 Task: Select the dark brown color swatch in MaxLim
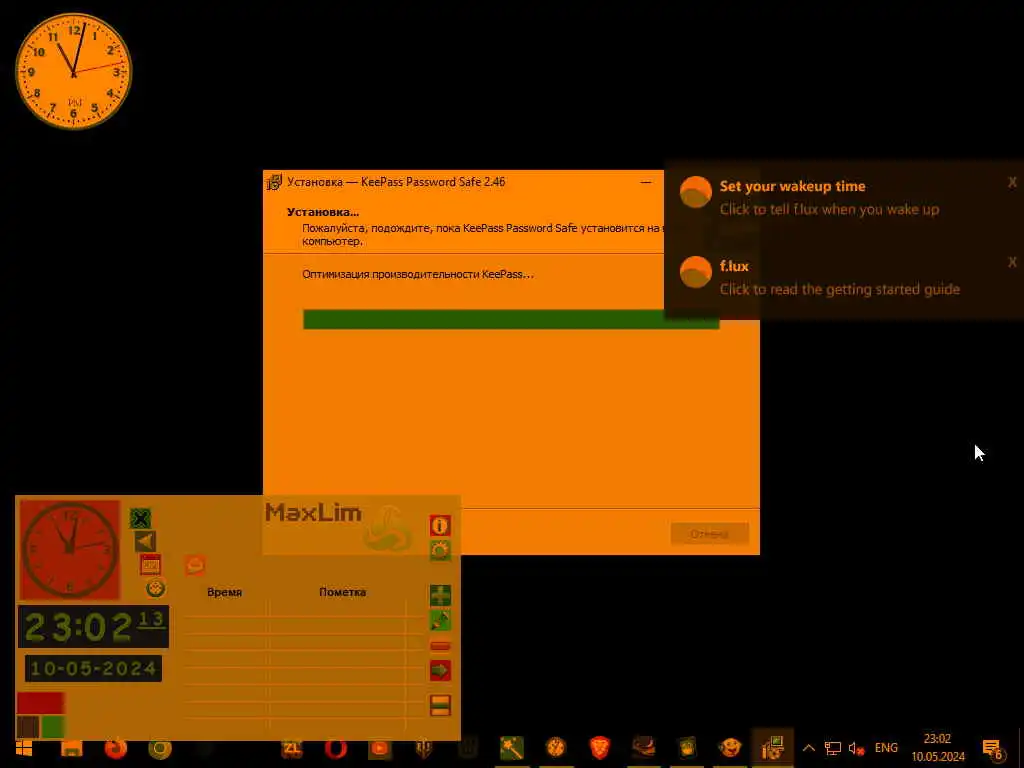tap(28, 726)
